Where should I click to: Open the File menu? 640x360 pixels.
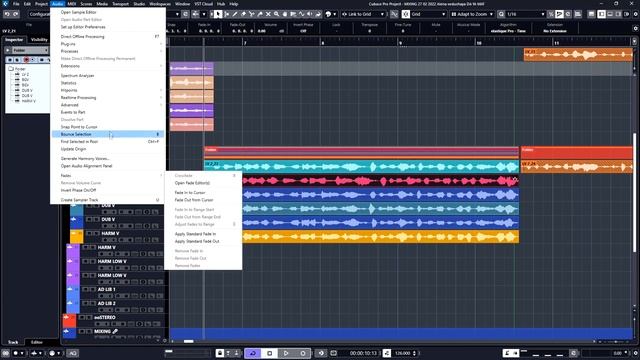point(16,4)
